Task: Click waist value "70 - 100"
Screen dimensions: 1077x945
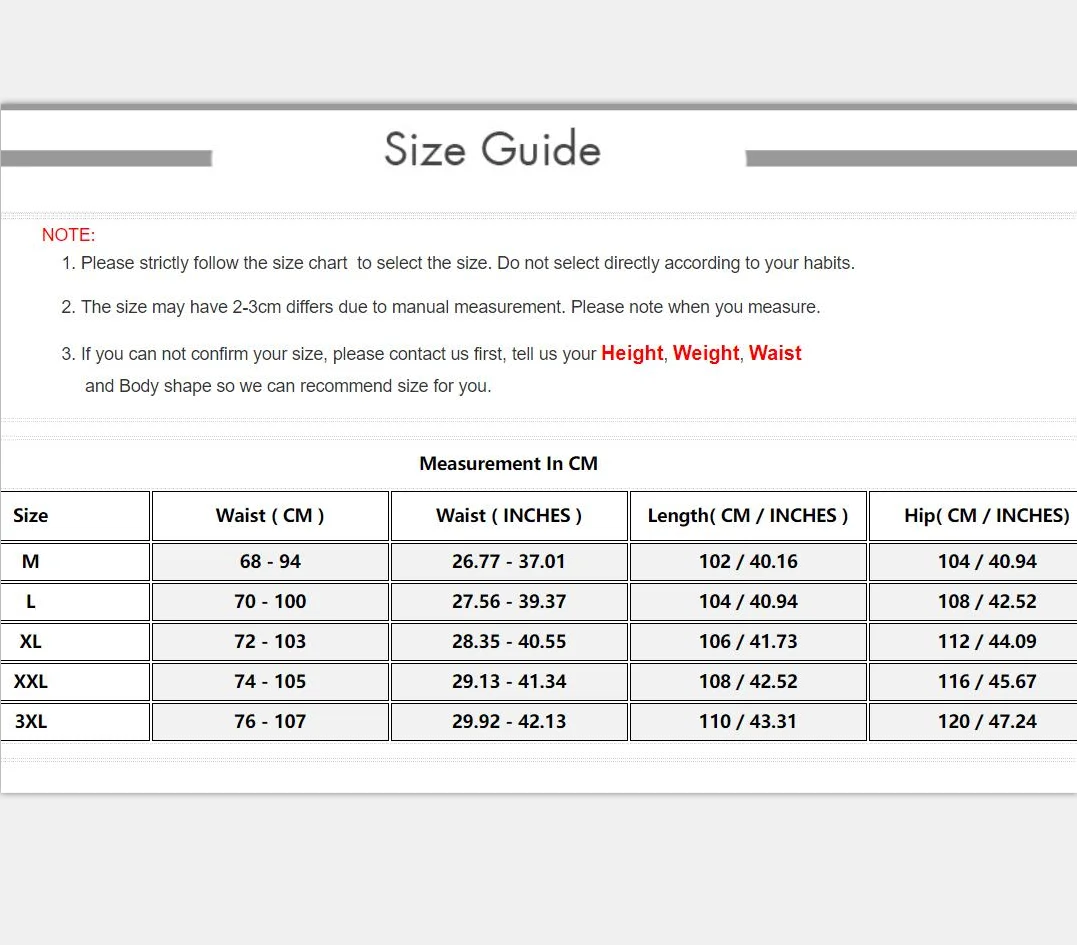Action: click(x=270, y=602)
